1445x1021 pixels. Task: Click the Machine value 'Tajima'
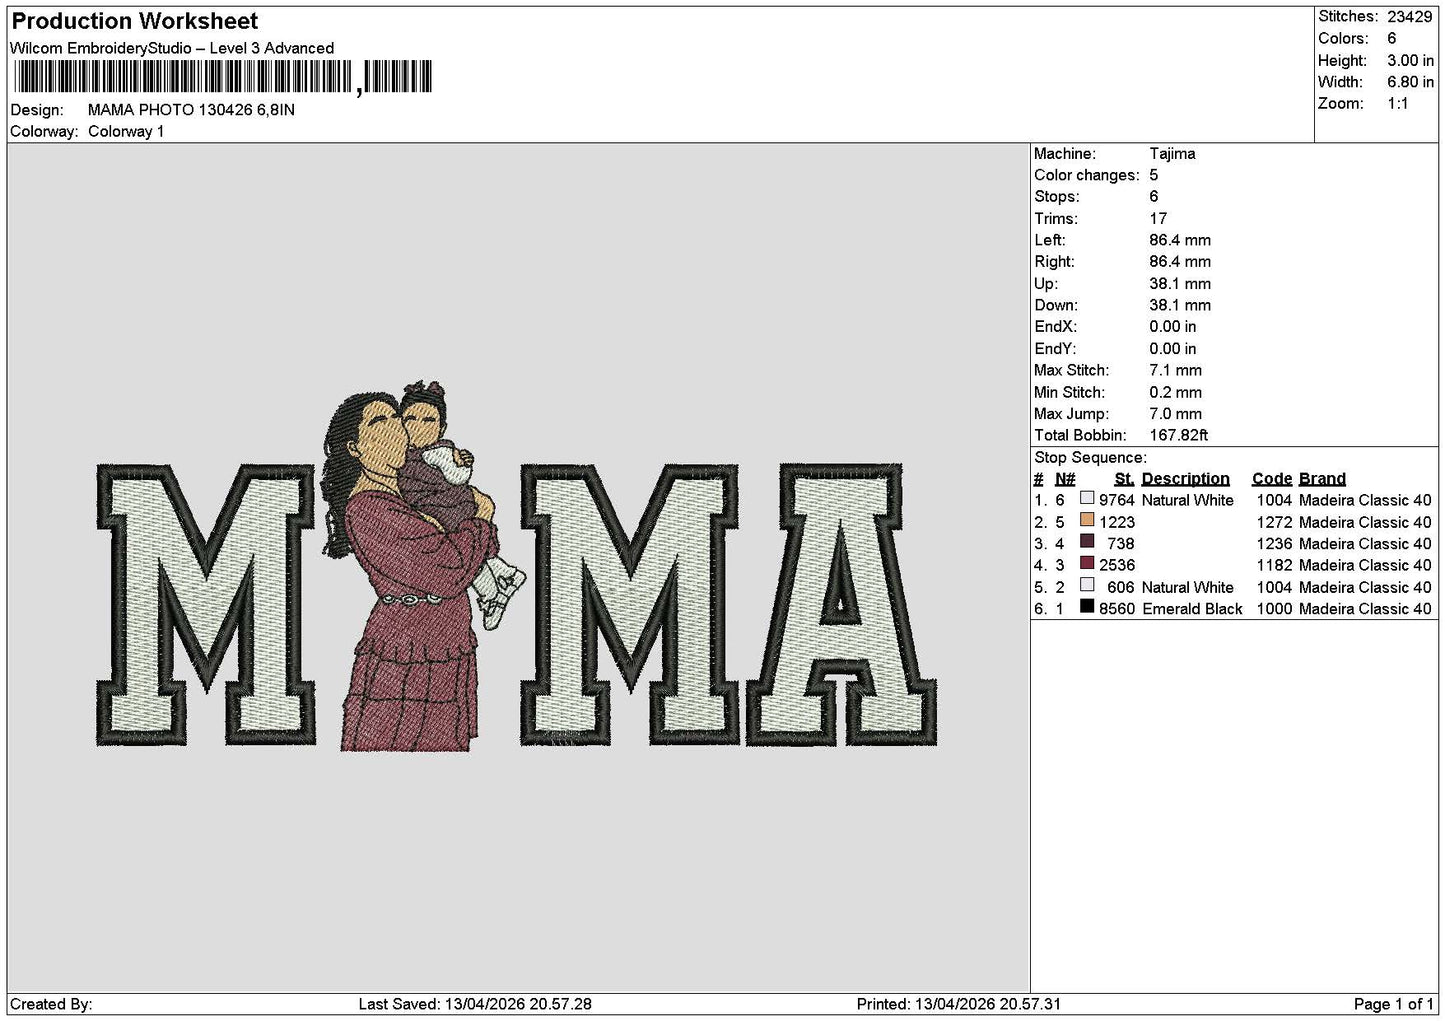tap(1172, 154)
